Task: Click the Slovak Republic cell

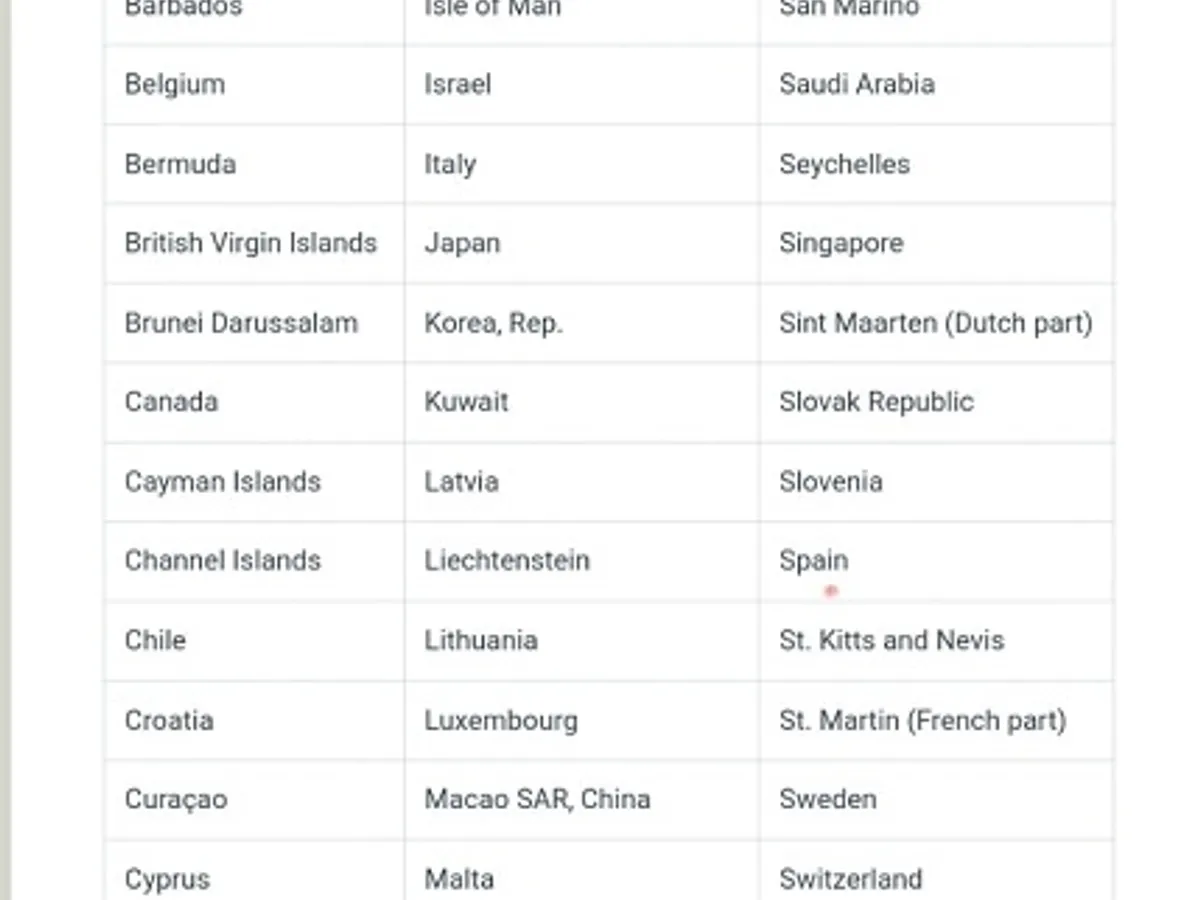Action: tap(876, 402)
